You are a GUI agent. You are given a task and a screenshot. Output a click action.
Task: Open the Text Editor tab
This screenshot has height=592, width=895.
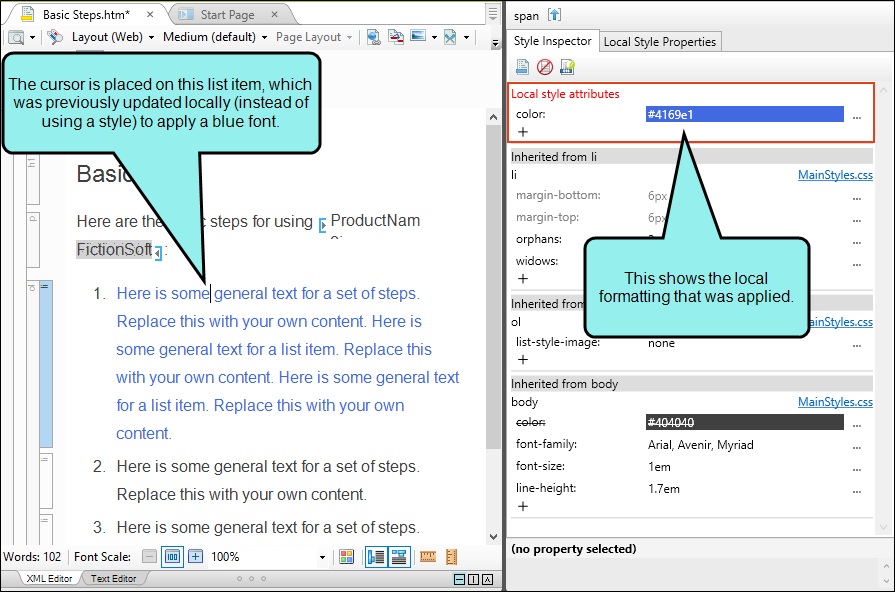pos(113,578)
